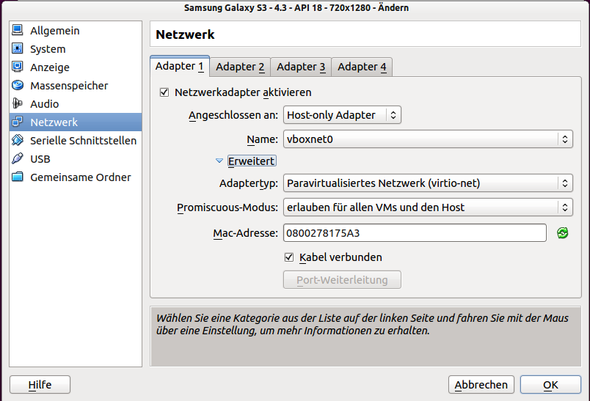Select the System chip icon

click(17, 49)
